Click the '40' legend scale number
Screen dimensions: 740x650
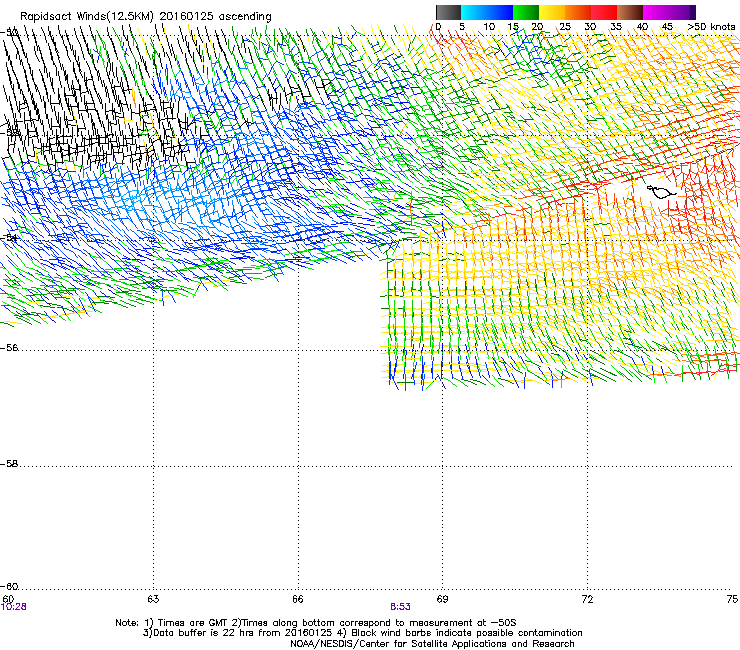[642, 27]
